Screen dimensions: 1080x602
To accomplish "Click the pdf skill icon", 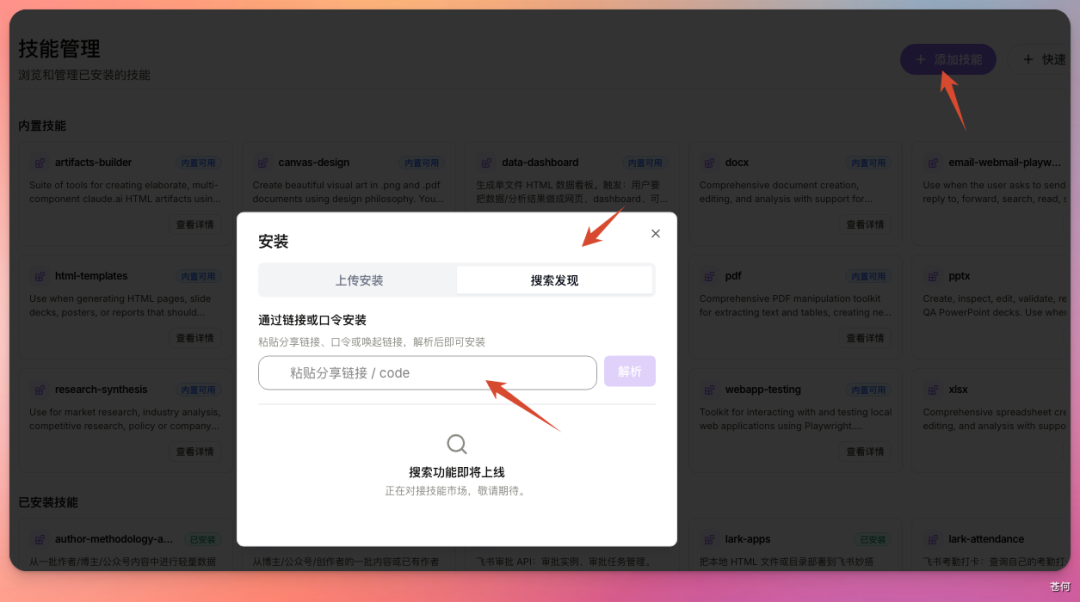I will click(709, 276).
